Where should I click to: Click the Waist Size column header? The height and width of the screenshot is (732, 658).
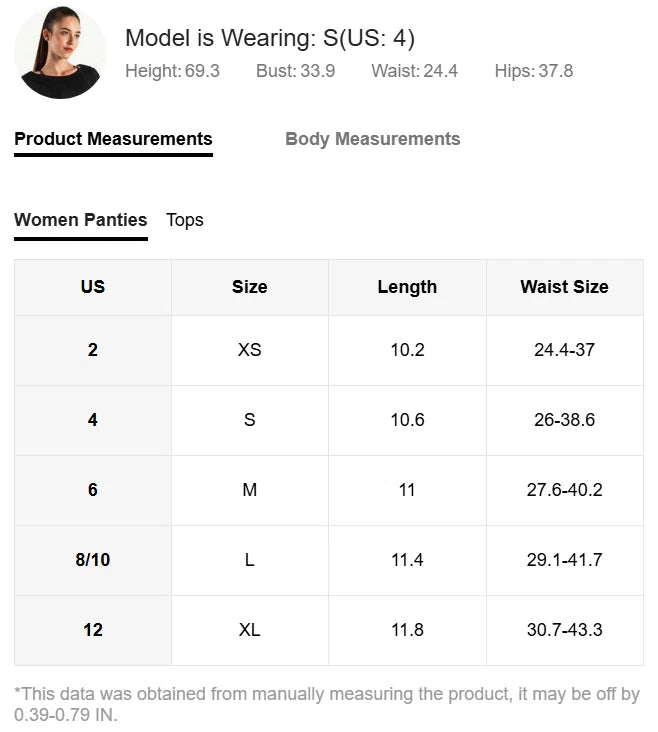564,287
